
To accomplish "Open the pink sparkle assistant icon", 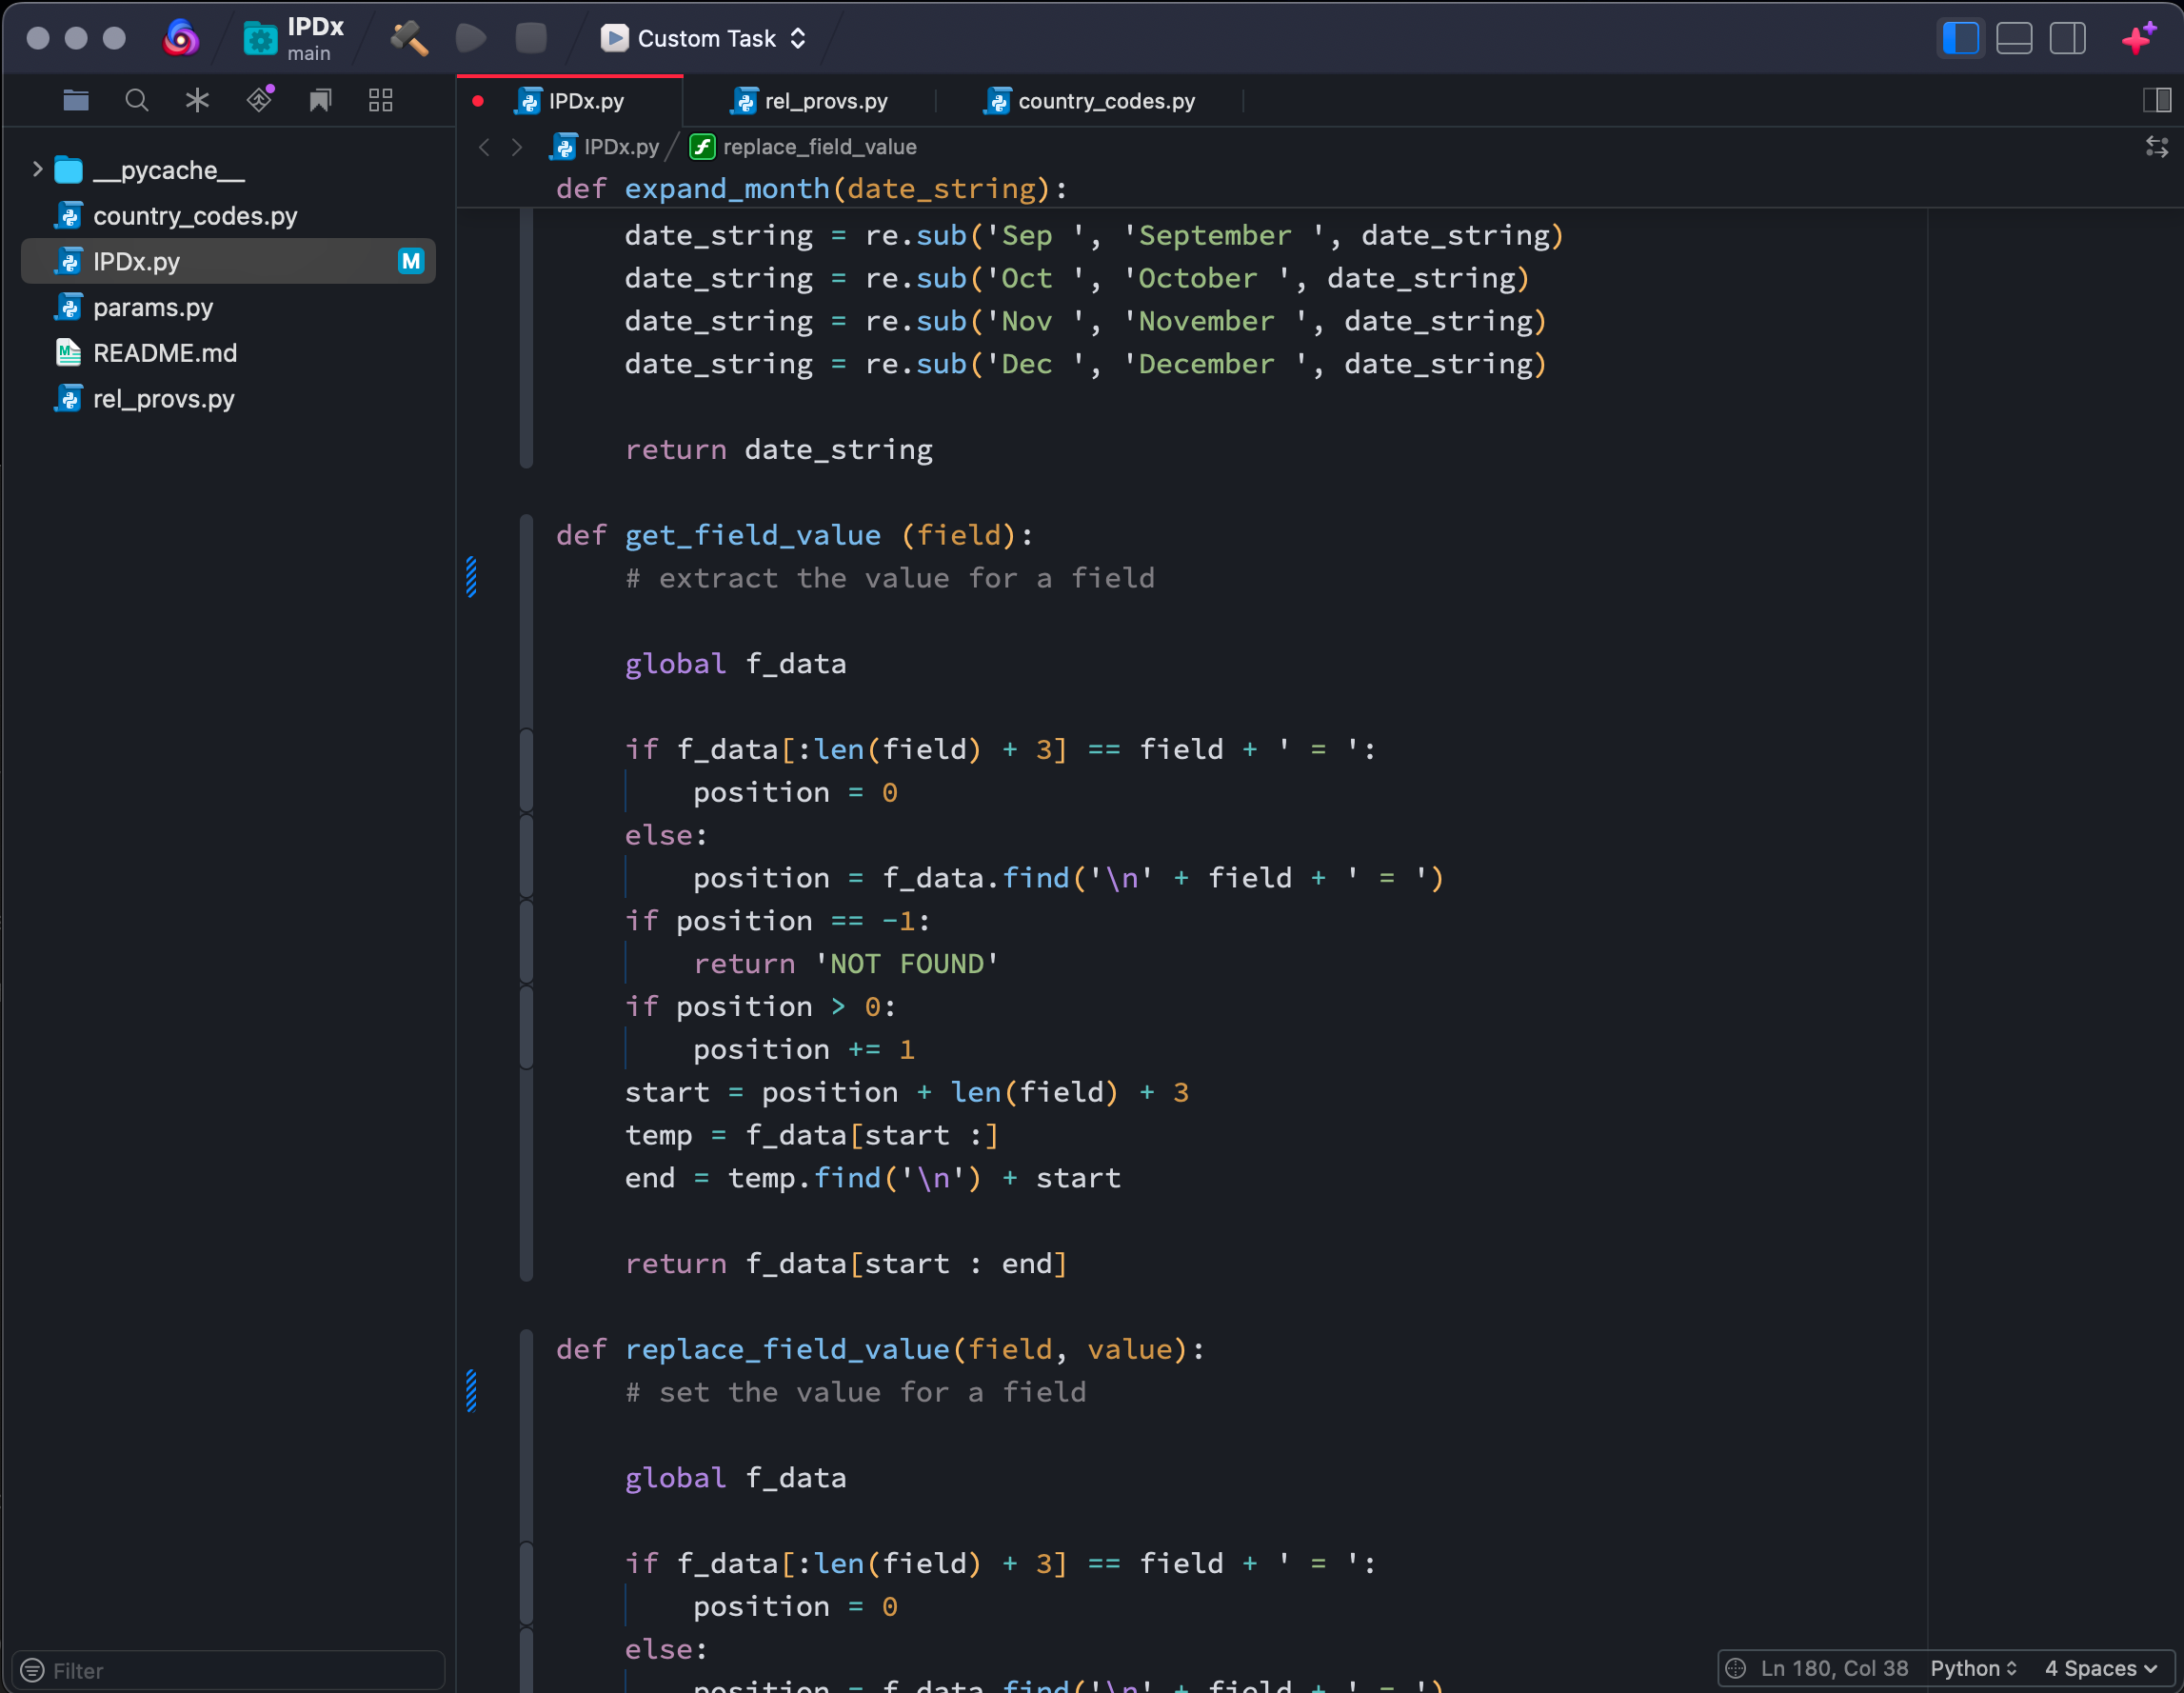I will [2138, 38].
